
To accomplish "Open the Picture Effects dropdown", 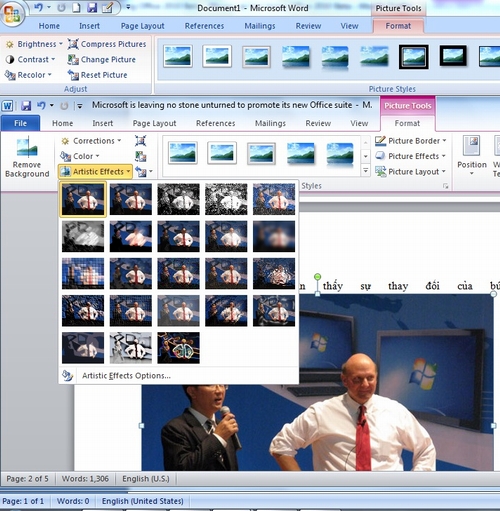I will [410, 156].
